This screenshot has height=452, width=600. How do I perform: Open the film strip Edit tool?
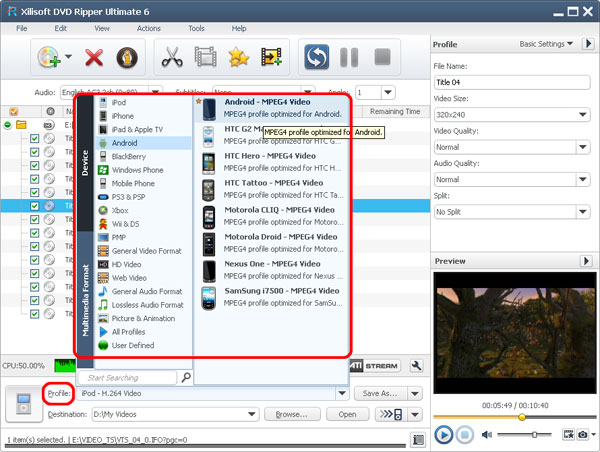[205, 57]
